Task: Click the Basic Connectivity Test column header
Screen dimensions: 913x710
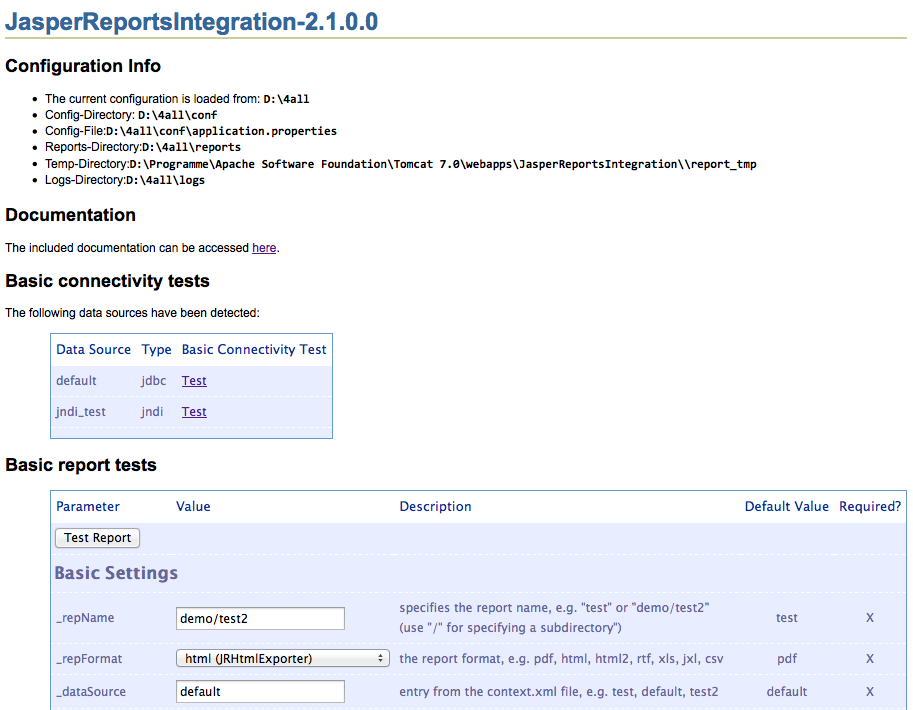Action: [x=254, y=350]
